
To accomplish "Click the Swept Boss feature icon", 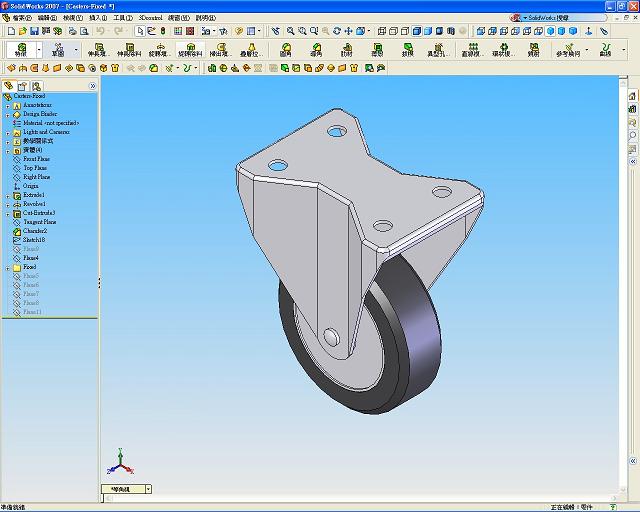I will tap(221, 50).
